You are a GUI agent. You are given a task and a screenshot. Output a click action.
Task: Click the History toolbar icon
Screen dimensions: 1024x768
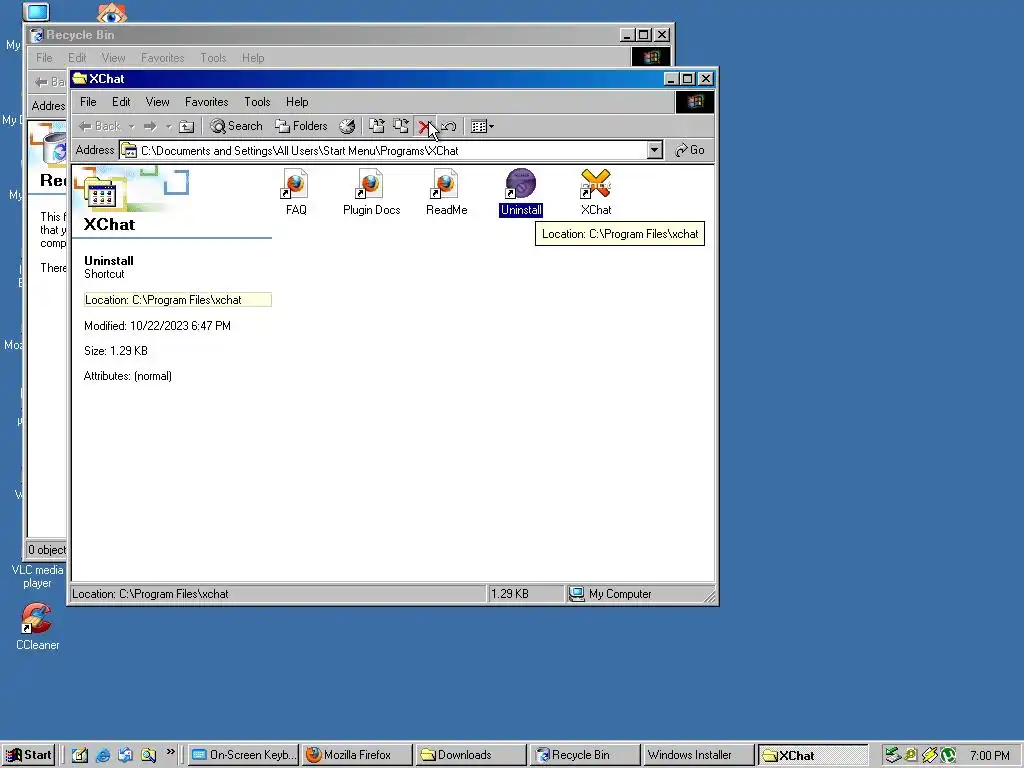(347, 126)
